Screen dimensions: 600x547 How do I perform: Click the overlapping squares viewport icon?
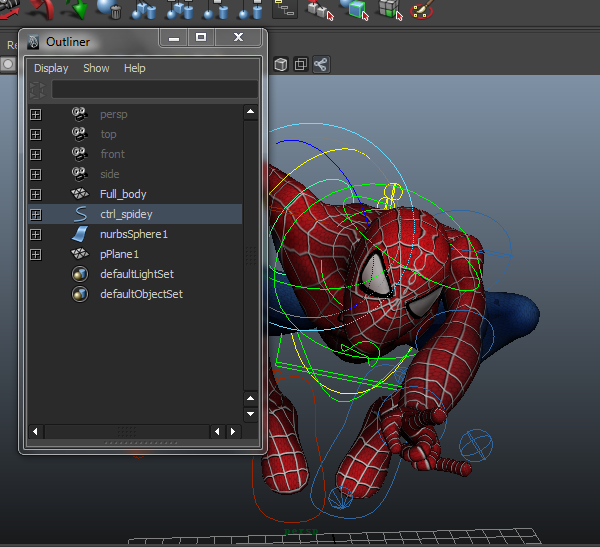click(x=301, y=64)
